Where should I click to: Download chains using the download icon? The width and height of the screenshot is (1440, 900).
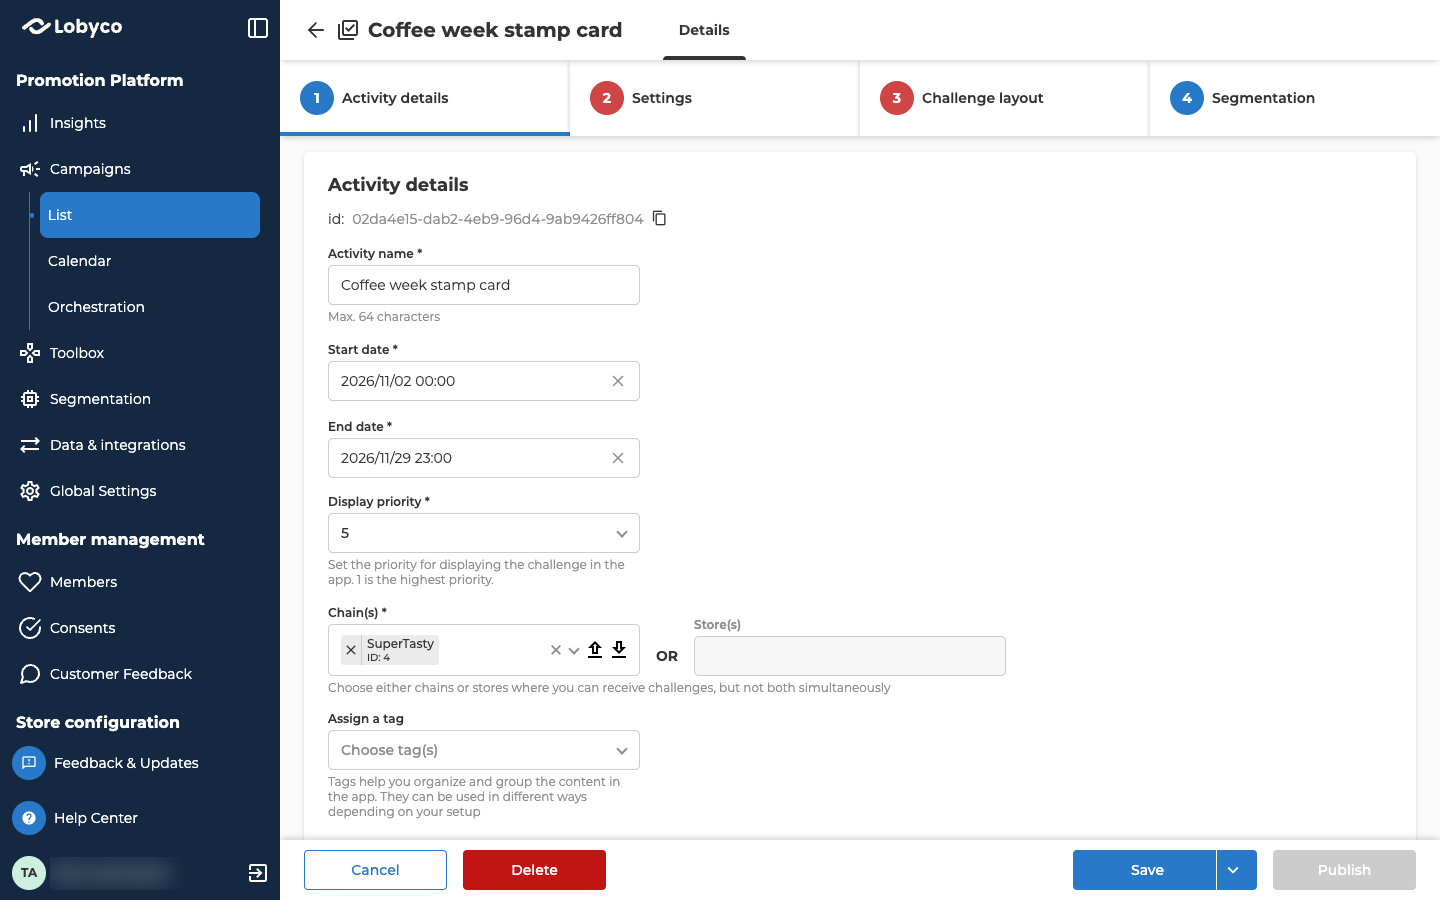619,650
